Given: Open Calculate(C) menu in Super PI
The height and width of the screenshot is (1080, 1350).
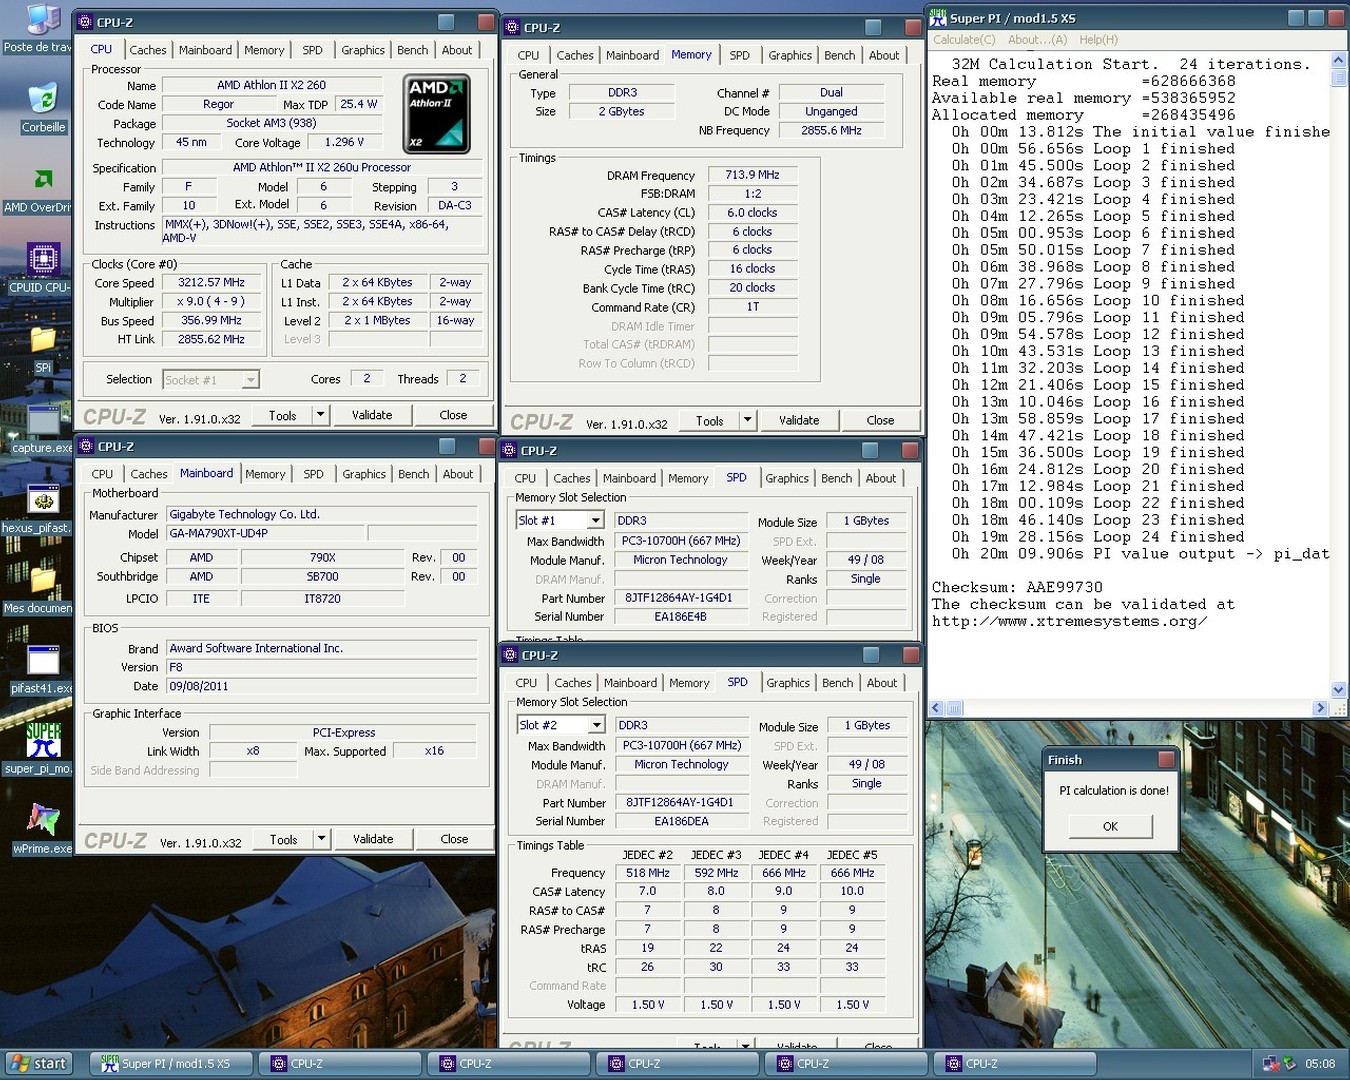Looking at the screenshot, I should (x=964, y=40).
